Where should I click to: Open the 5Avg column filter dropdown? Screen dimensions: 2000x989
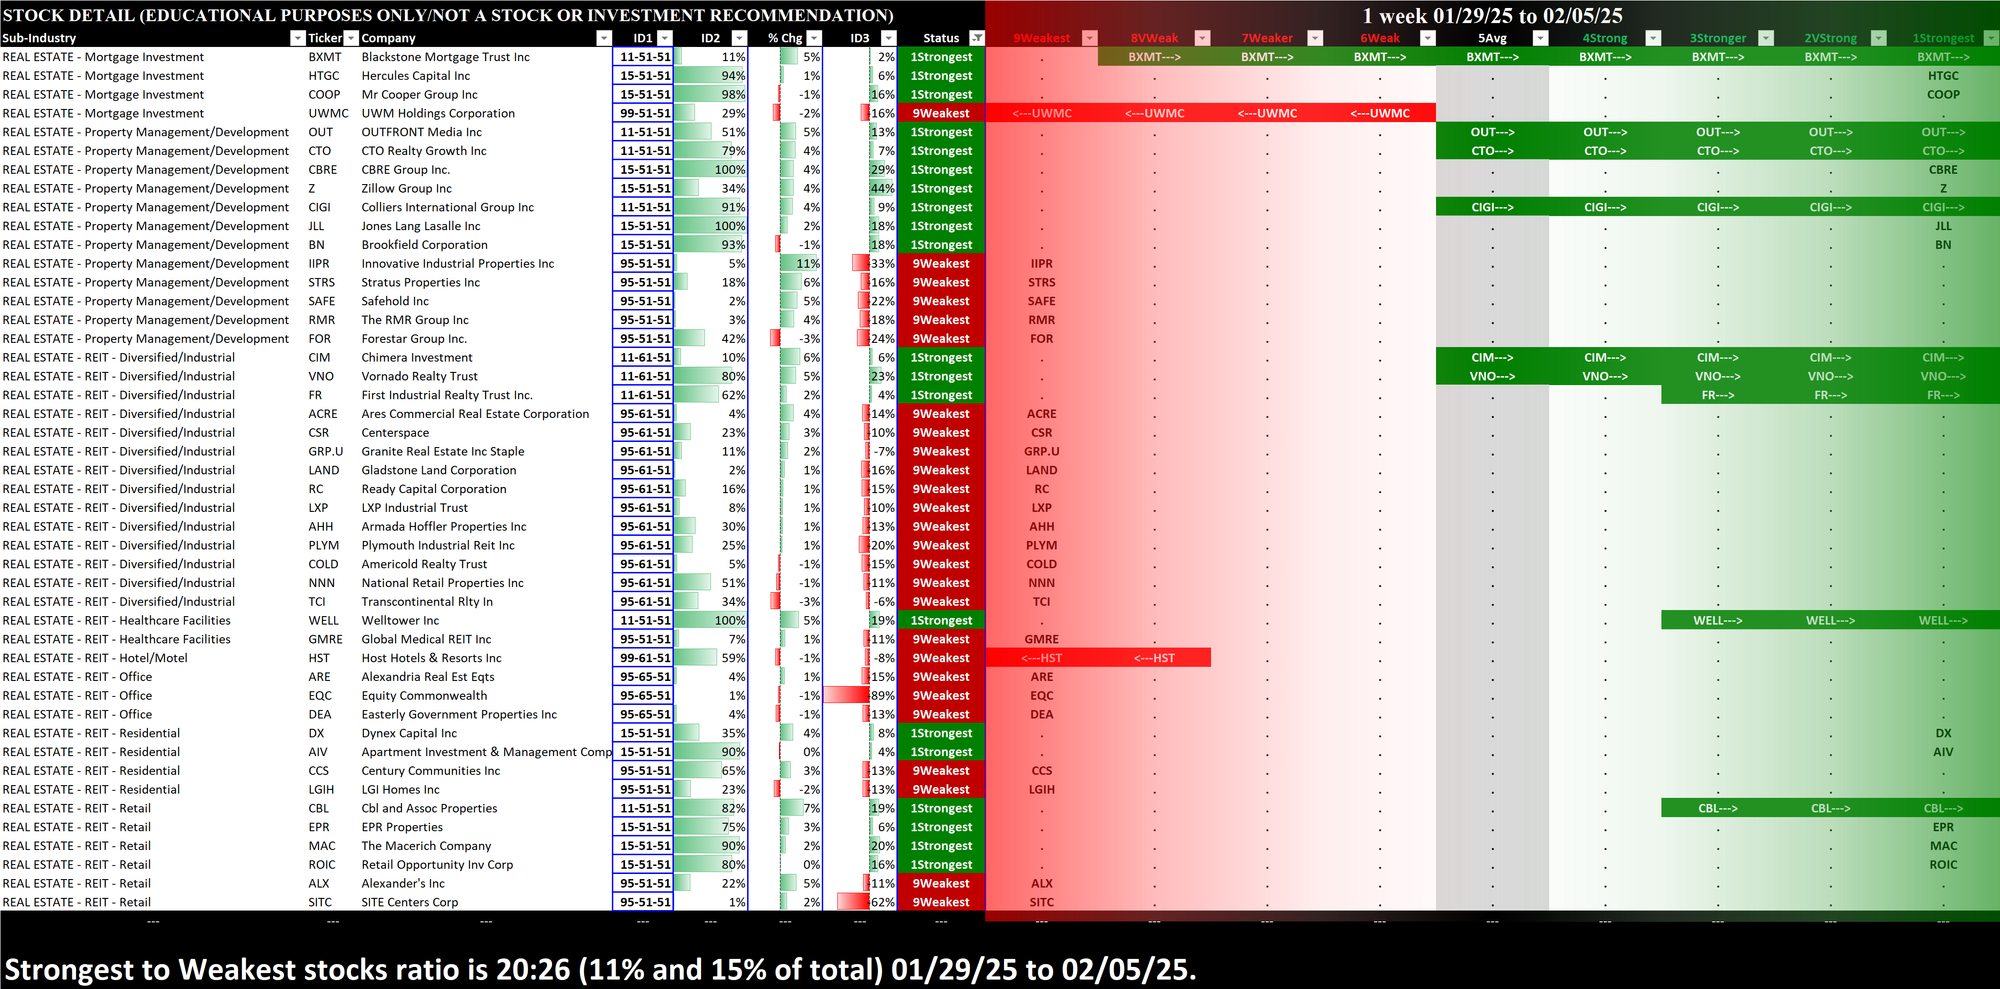click(1540, 38)
